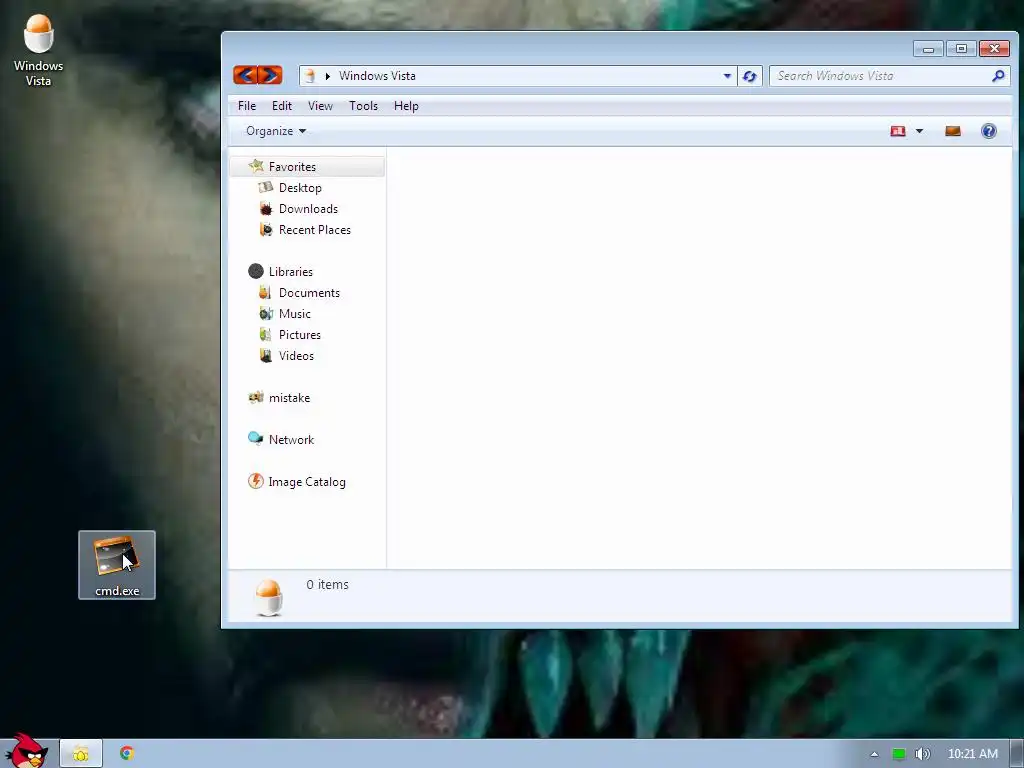Expand the address bar history dropdown
The image size is (1024, 768).
point(727,76)
